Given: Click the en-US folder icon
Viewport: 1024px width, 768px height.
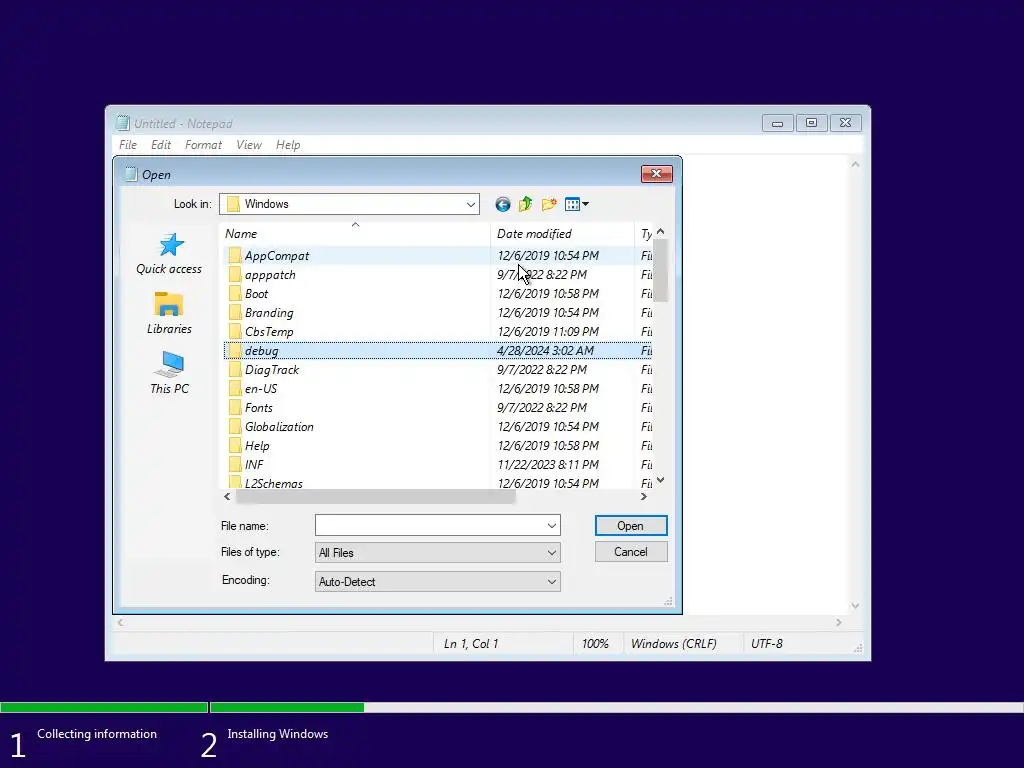Looking at the screenshot, I should [x=234, y=389].
